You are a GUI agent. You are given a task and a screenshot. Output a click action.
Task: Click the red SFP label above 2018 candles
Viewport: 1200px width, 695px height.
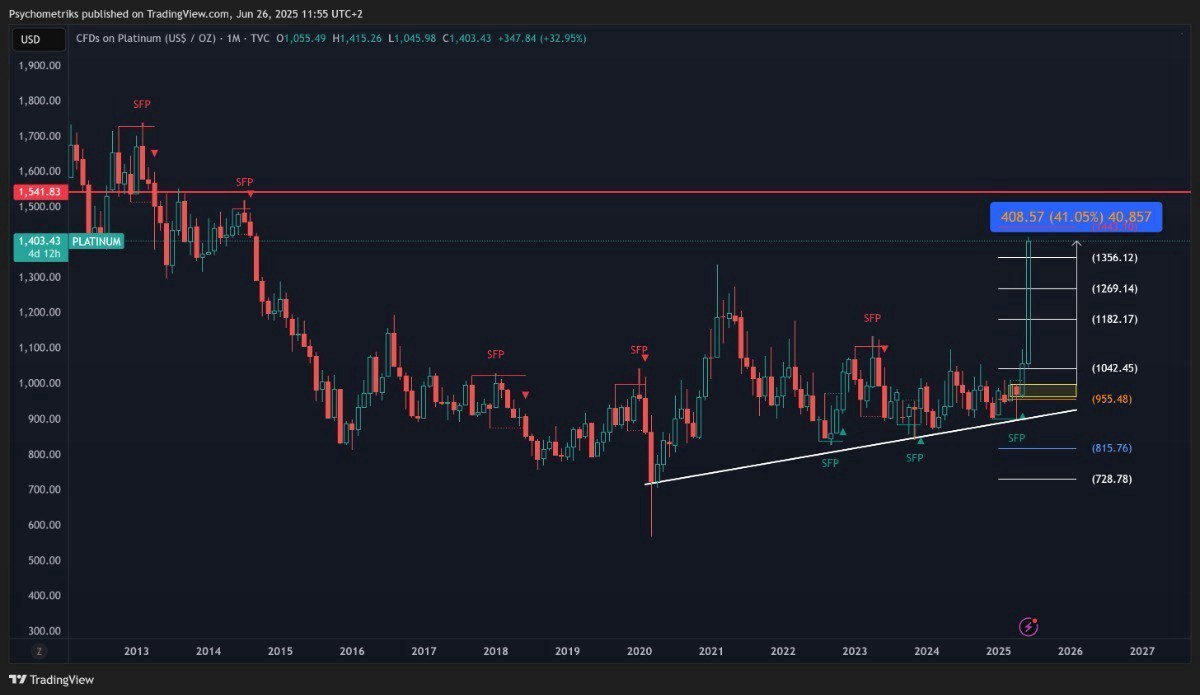[496, 354]
